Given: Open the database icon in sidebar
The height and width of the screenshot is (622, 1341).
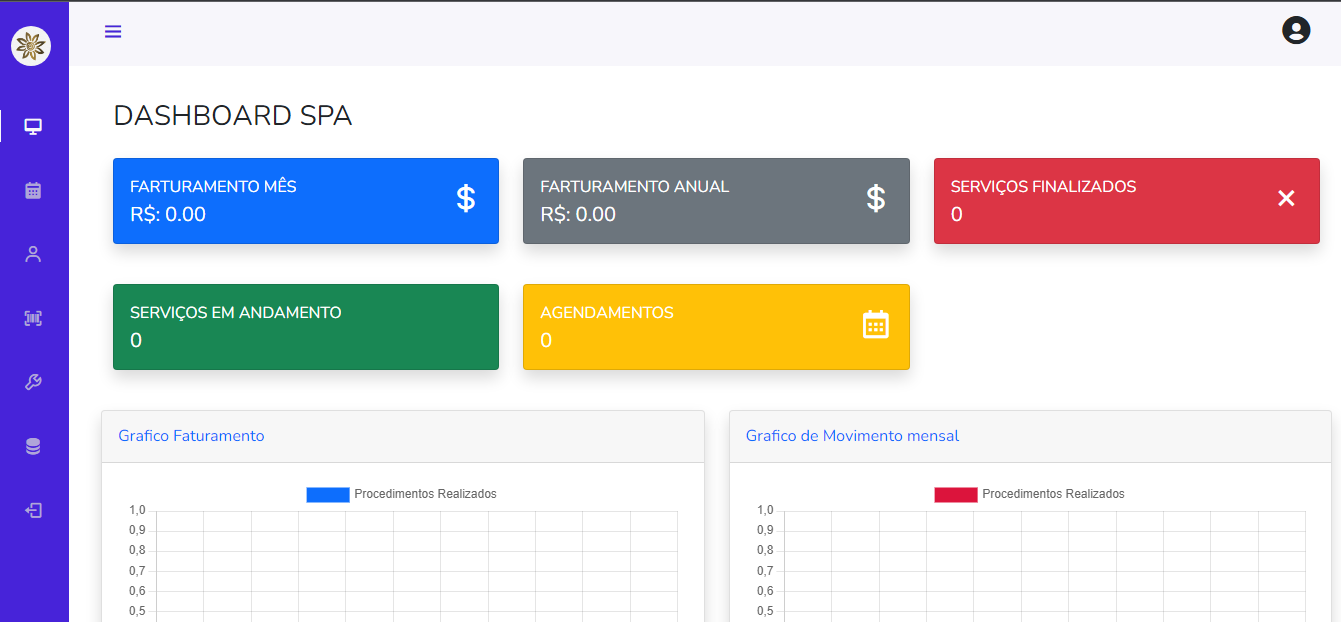Looking at the screenshot, I should pyautogui.click(x=33, y=446).
